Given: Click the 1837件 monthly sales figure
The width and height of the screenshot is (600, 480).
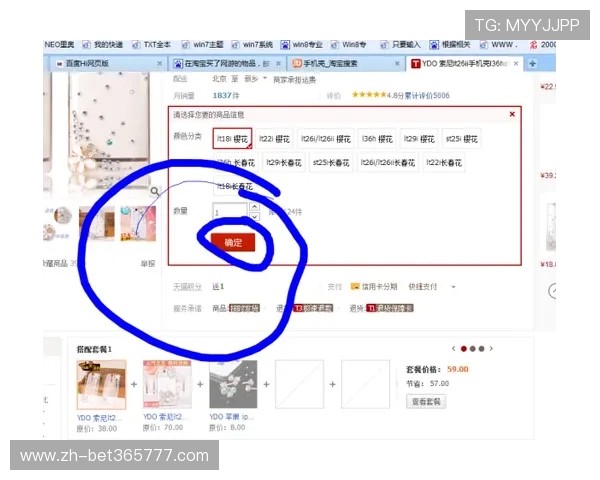Looking at the screenshot, I should (226, 95).
